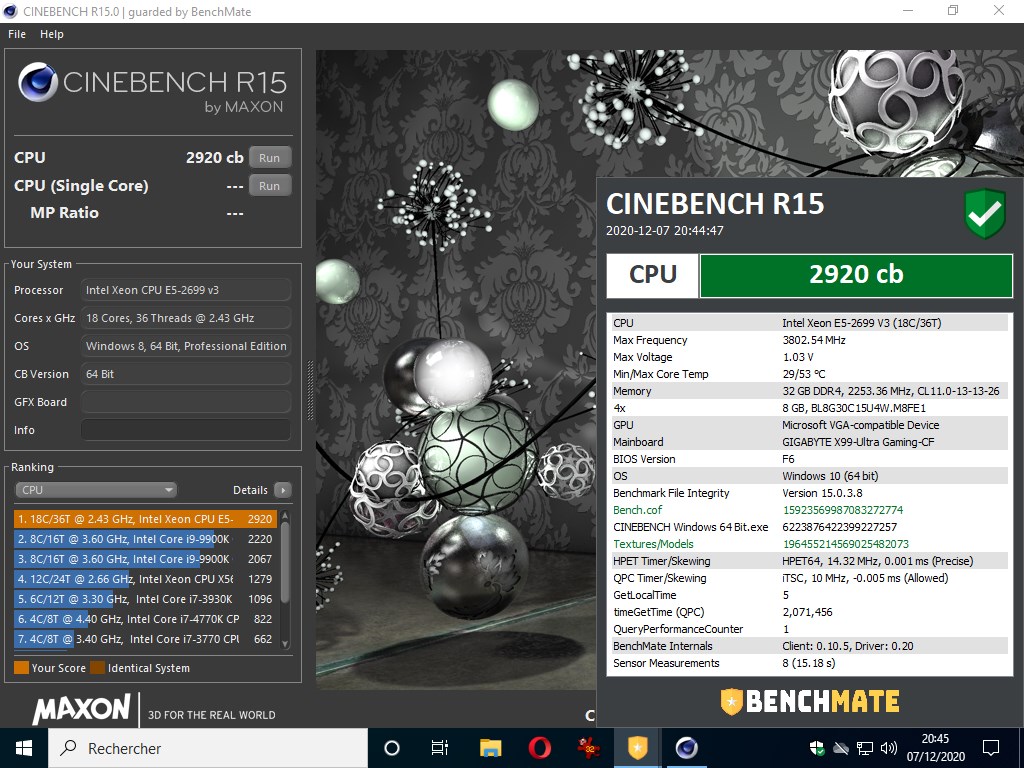The height and width of the screenshot is (768, 1024).
Task: Open the File menu
Action: [x=17, y=34]
